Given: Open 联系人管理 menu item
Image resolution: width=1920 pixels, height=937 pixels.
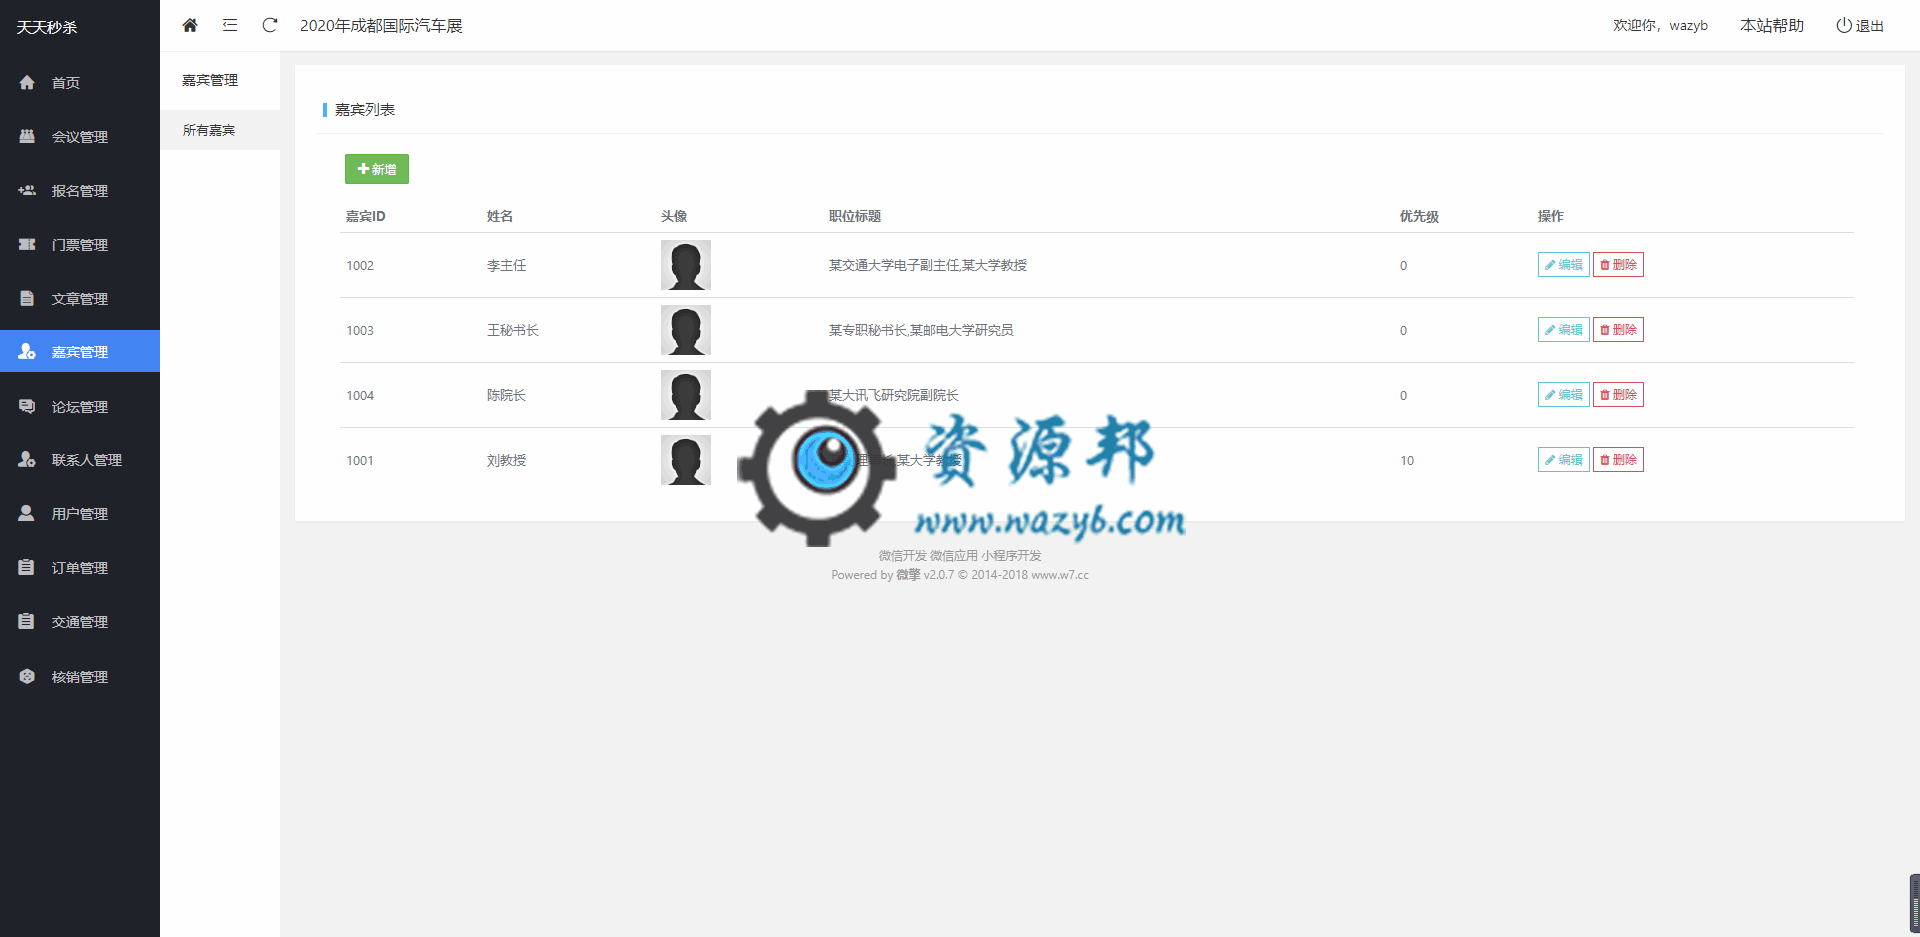Looking at the screenshot, I should coord(80,460).
